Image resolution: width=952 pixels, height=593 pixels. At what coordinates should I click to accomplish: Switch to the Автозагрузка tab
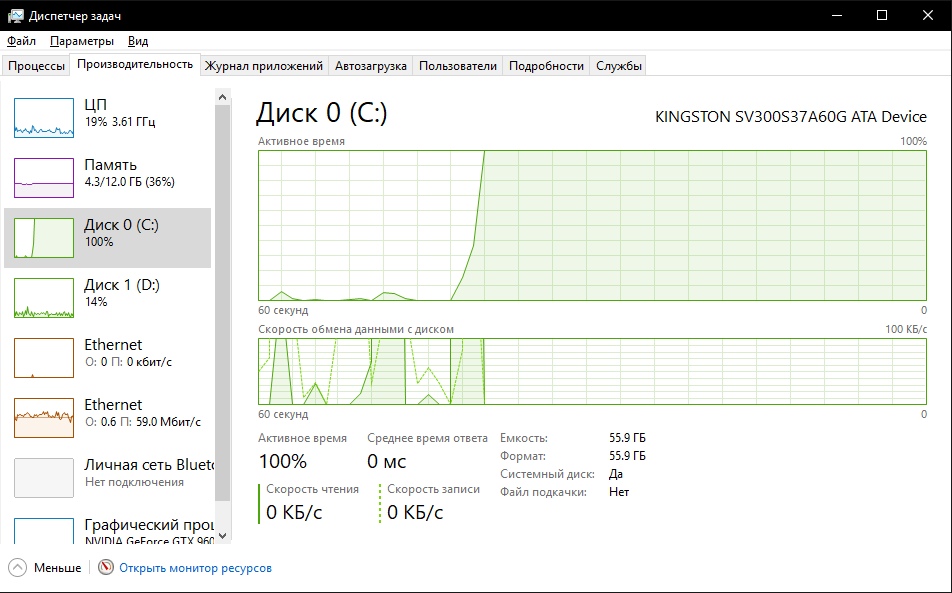click(371, 66)
